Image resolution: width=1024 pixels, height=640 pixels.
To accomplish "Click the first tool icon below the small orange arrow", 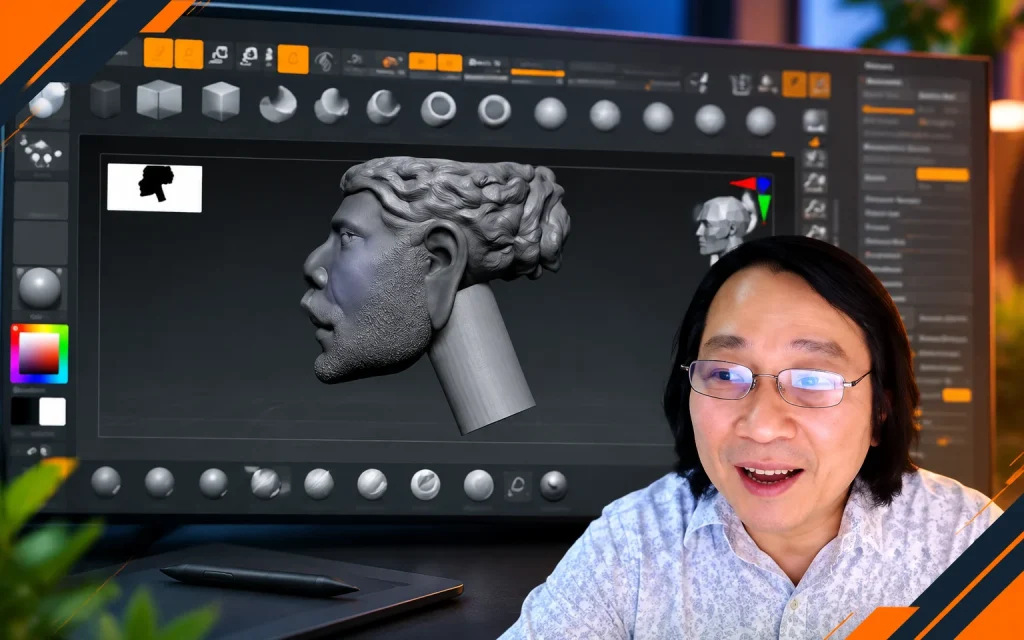I will point(814,159).
